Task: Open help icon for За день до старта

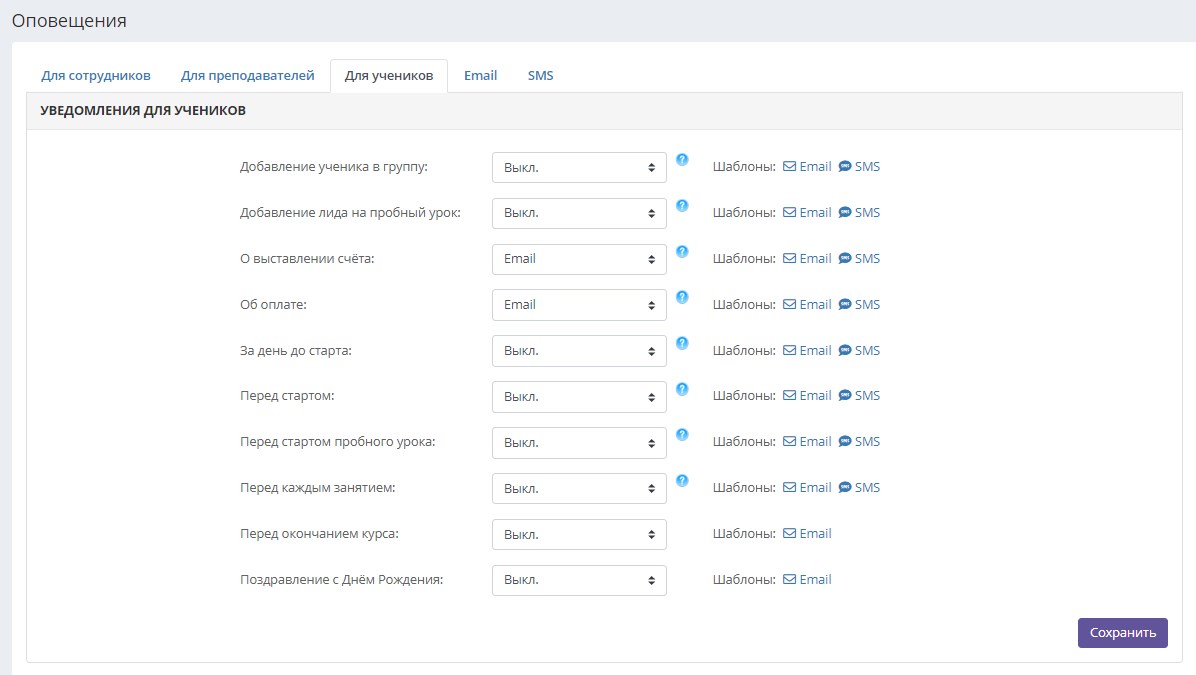Action: (682, 343)
